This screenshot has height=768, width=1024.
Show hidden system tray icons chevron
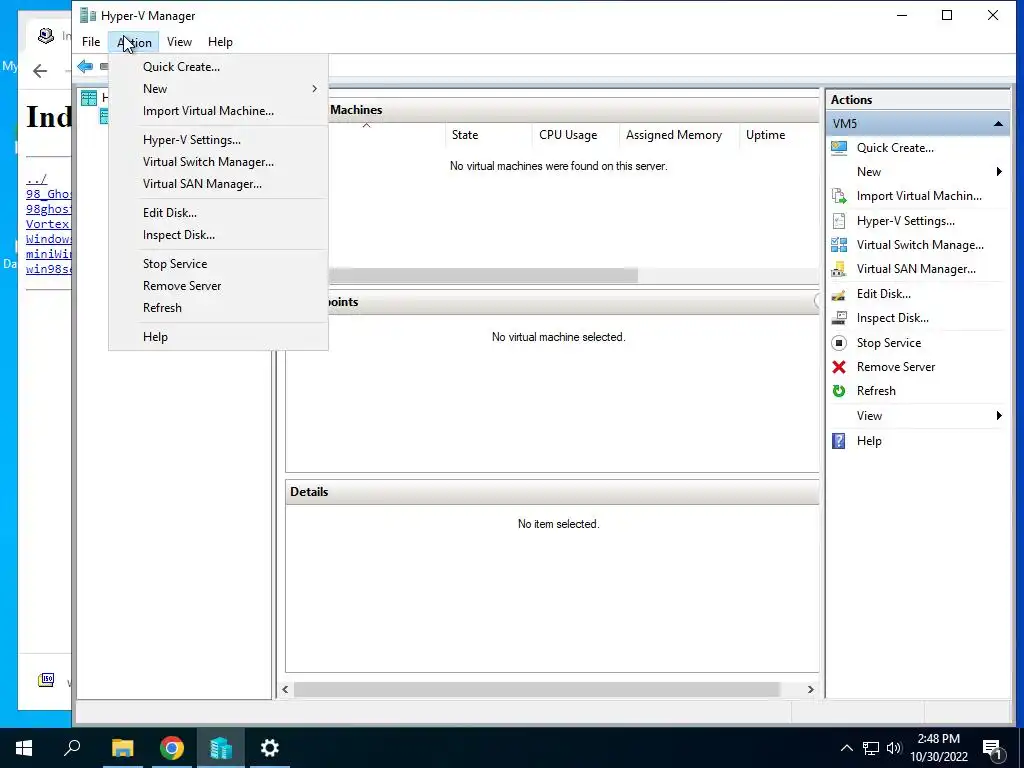pyautogui.click(x=846, y=748)
